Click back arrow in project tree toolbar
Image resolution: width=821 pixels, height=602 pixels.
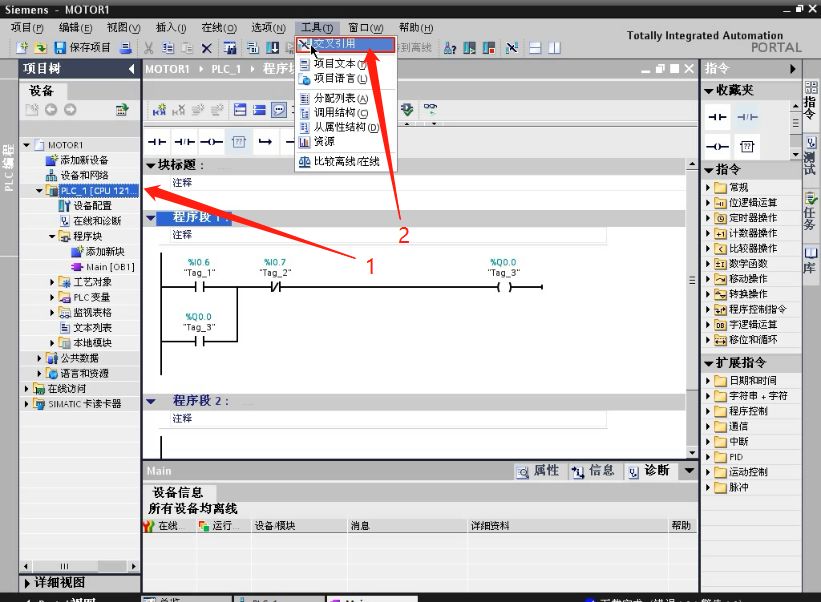[x=51, y=109]
